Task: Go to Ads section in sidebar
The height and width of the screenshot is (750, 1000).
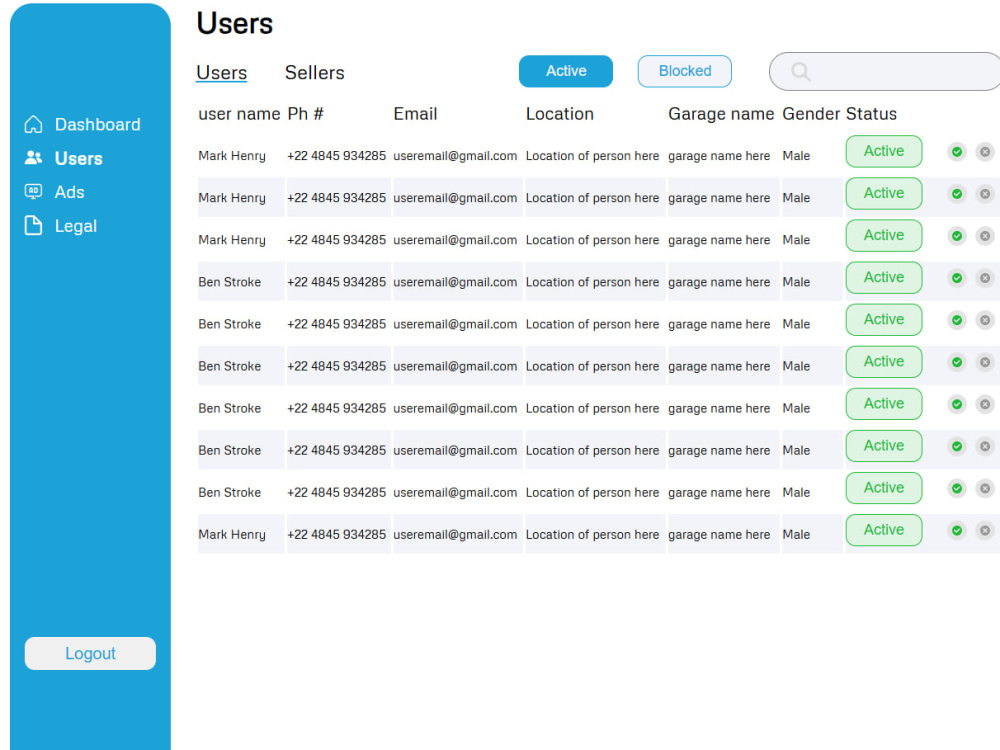Action: (x=70, y=192)
